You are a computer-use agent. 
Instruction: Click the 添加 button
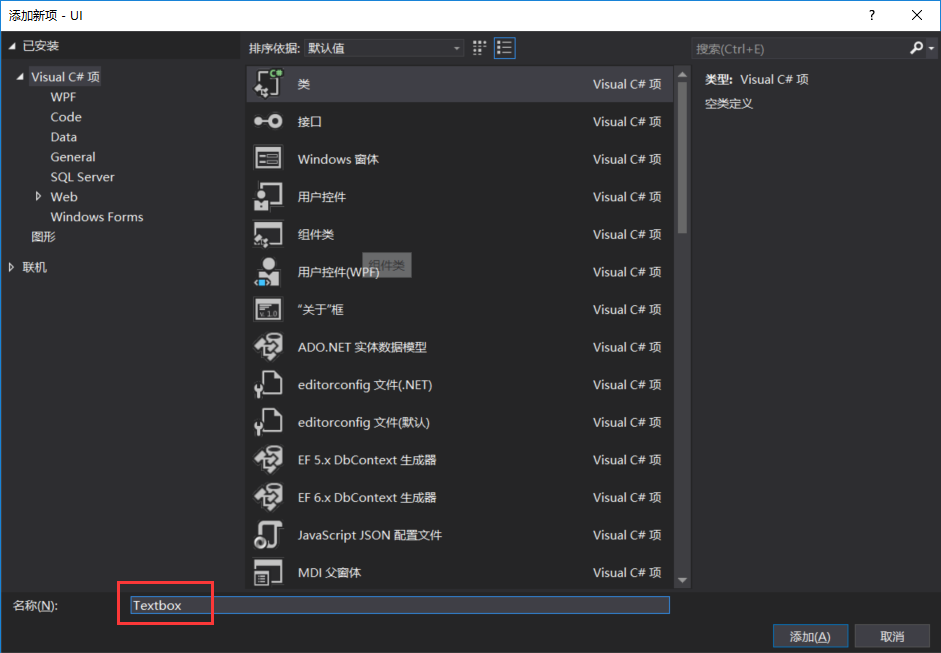[810, 635]
